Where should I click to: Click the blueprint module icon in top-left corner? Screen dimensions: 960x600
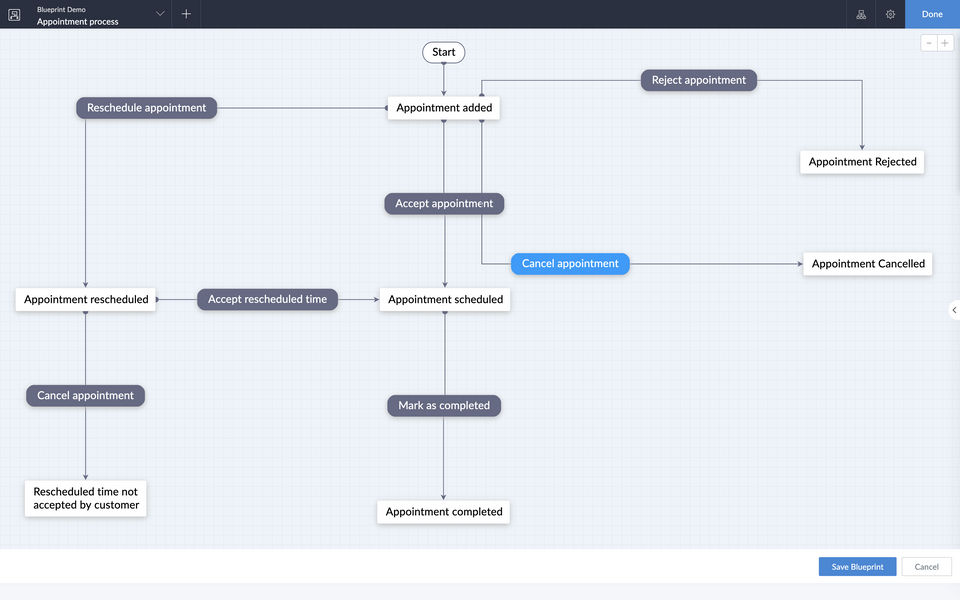coord(14,14)
